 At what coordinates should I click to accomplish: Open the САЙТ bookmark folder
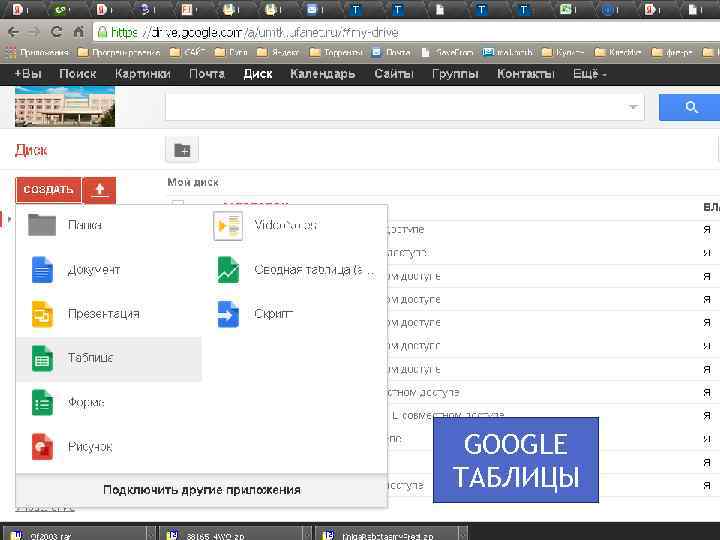click(x=187, y=52)
